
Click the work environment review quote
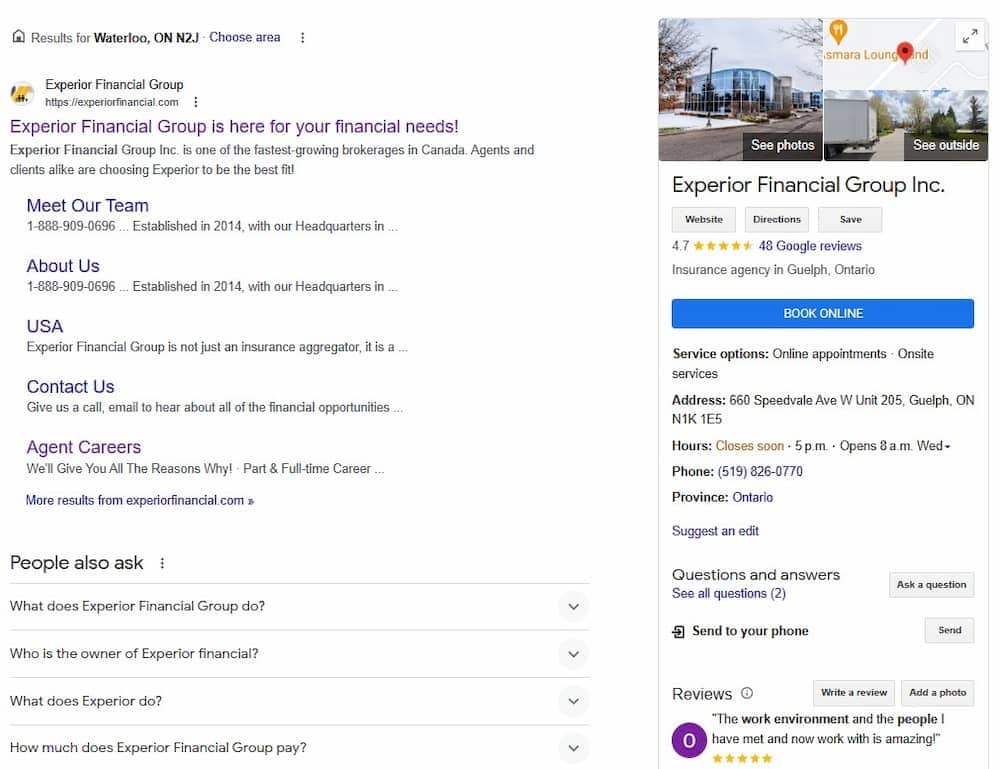[x=827, y=729]
